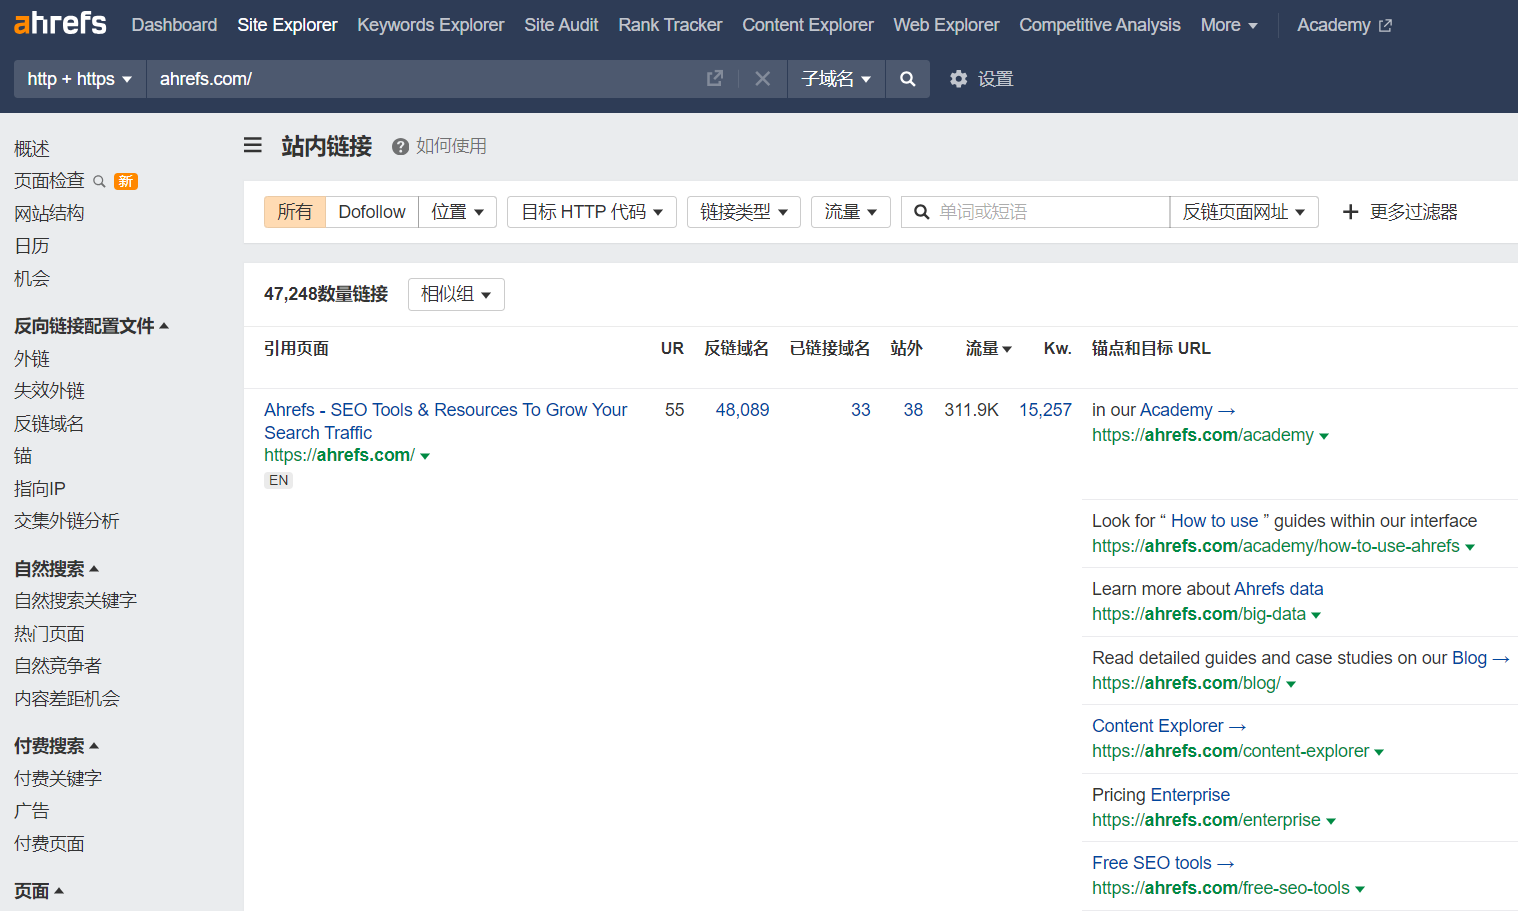This screenshot has width=1518, height=911.
Task: Open Site Explorer tab
Action: 287,25
